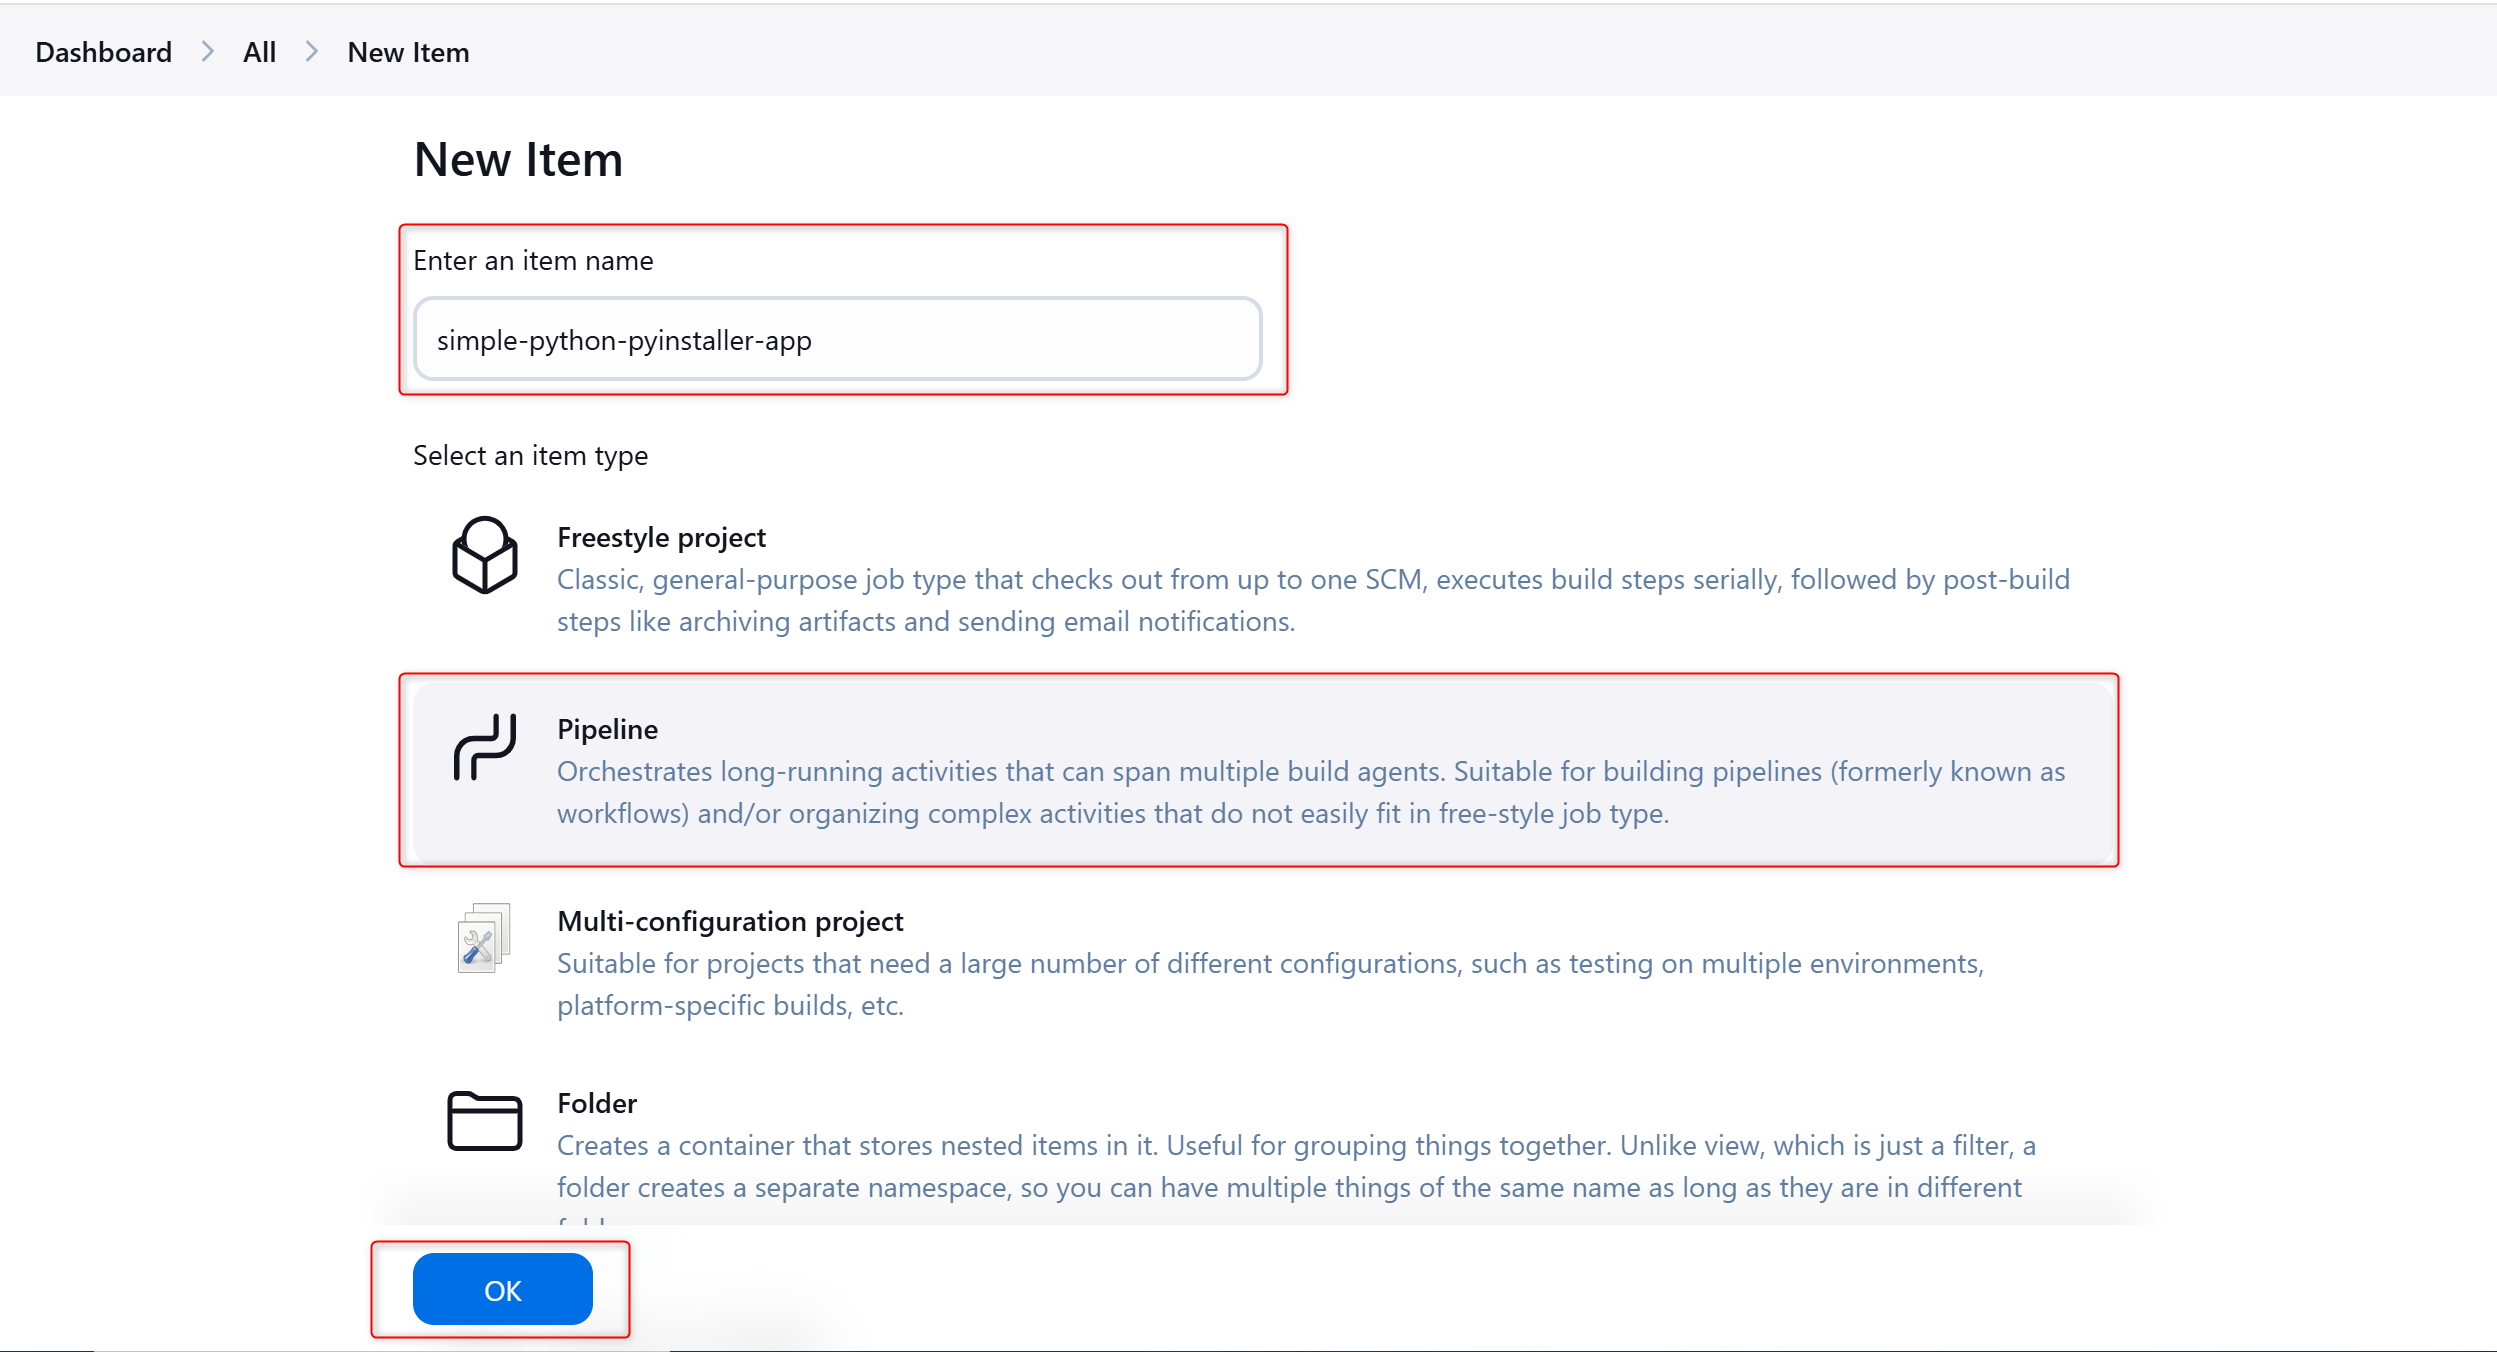Viewport: 2497px width, 1352px height.
Task: Select the Pipeline item type title
Action: click(x=607, y=730)
